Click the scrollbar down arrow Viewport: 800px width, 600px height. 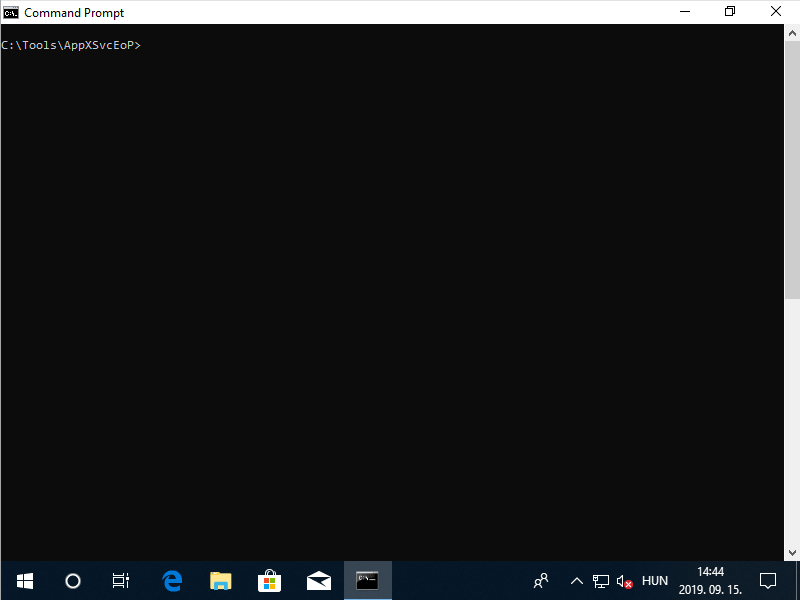pyautogui.click(x=792, y=553)
